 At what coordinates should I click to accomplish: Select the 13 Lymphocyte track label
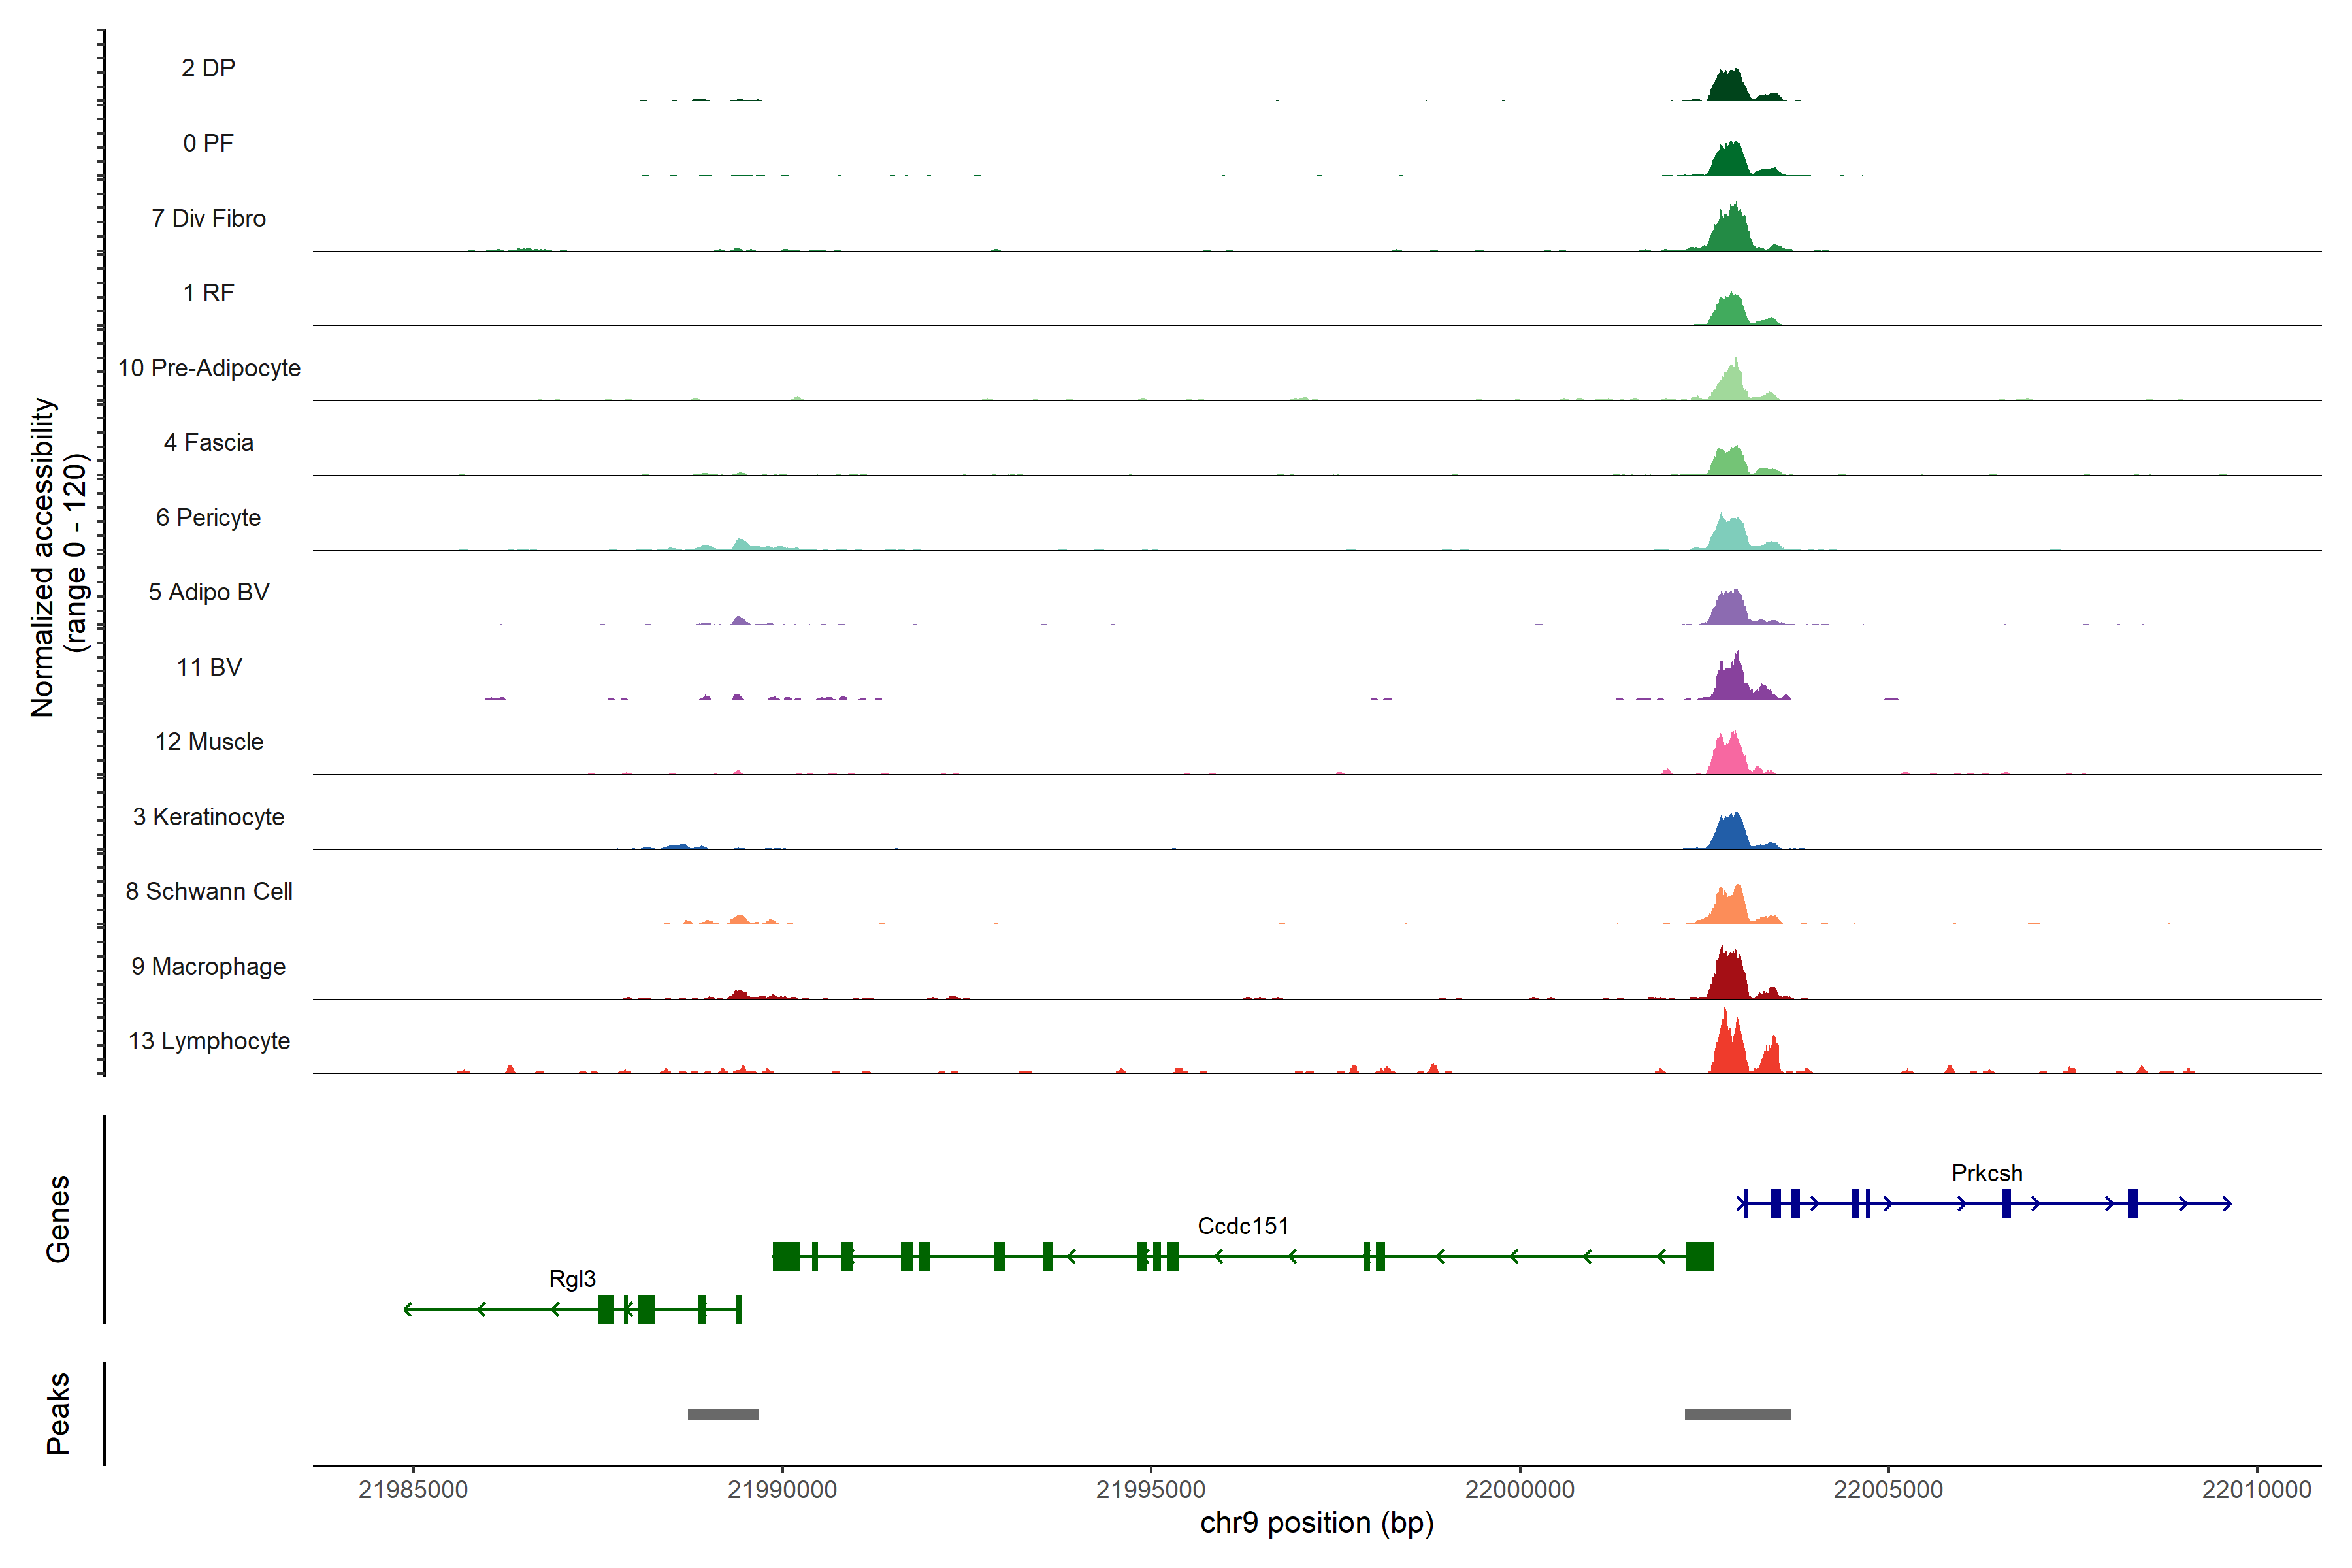point(209,1041)
